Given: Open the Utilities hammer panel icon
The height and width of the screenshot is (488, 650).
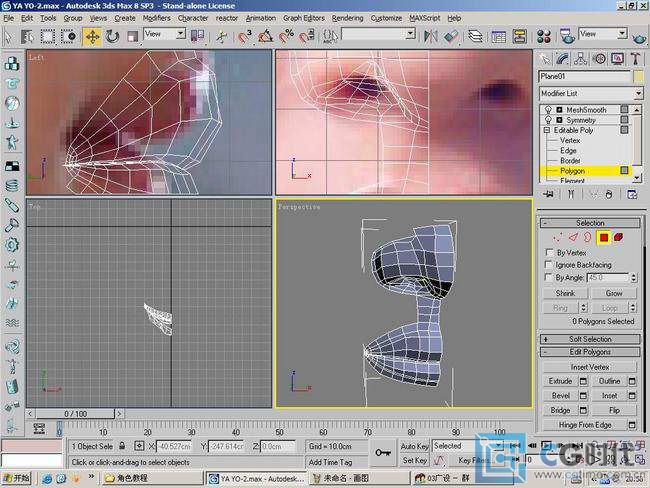Looking at the screenshot, I should click(x=636, y=59).
